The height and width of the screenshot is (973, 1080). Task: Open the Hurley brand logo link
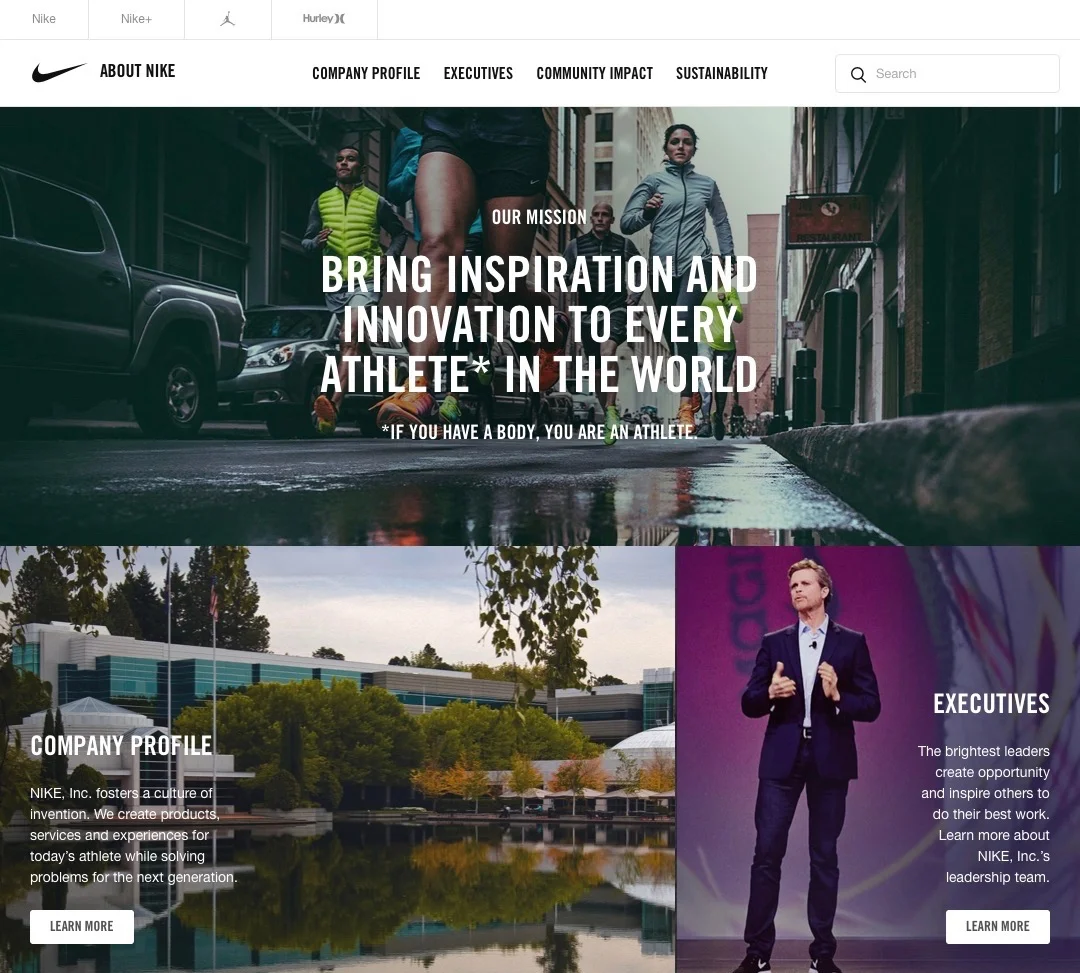pyautogui.click(x=324, y=19)
